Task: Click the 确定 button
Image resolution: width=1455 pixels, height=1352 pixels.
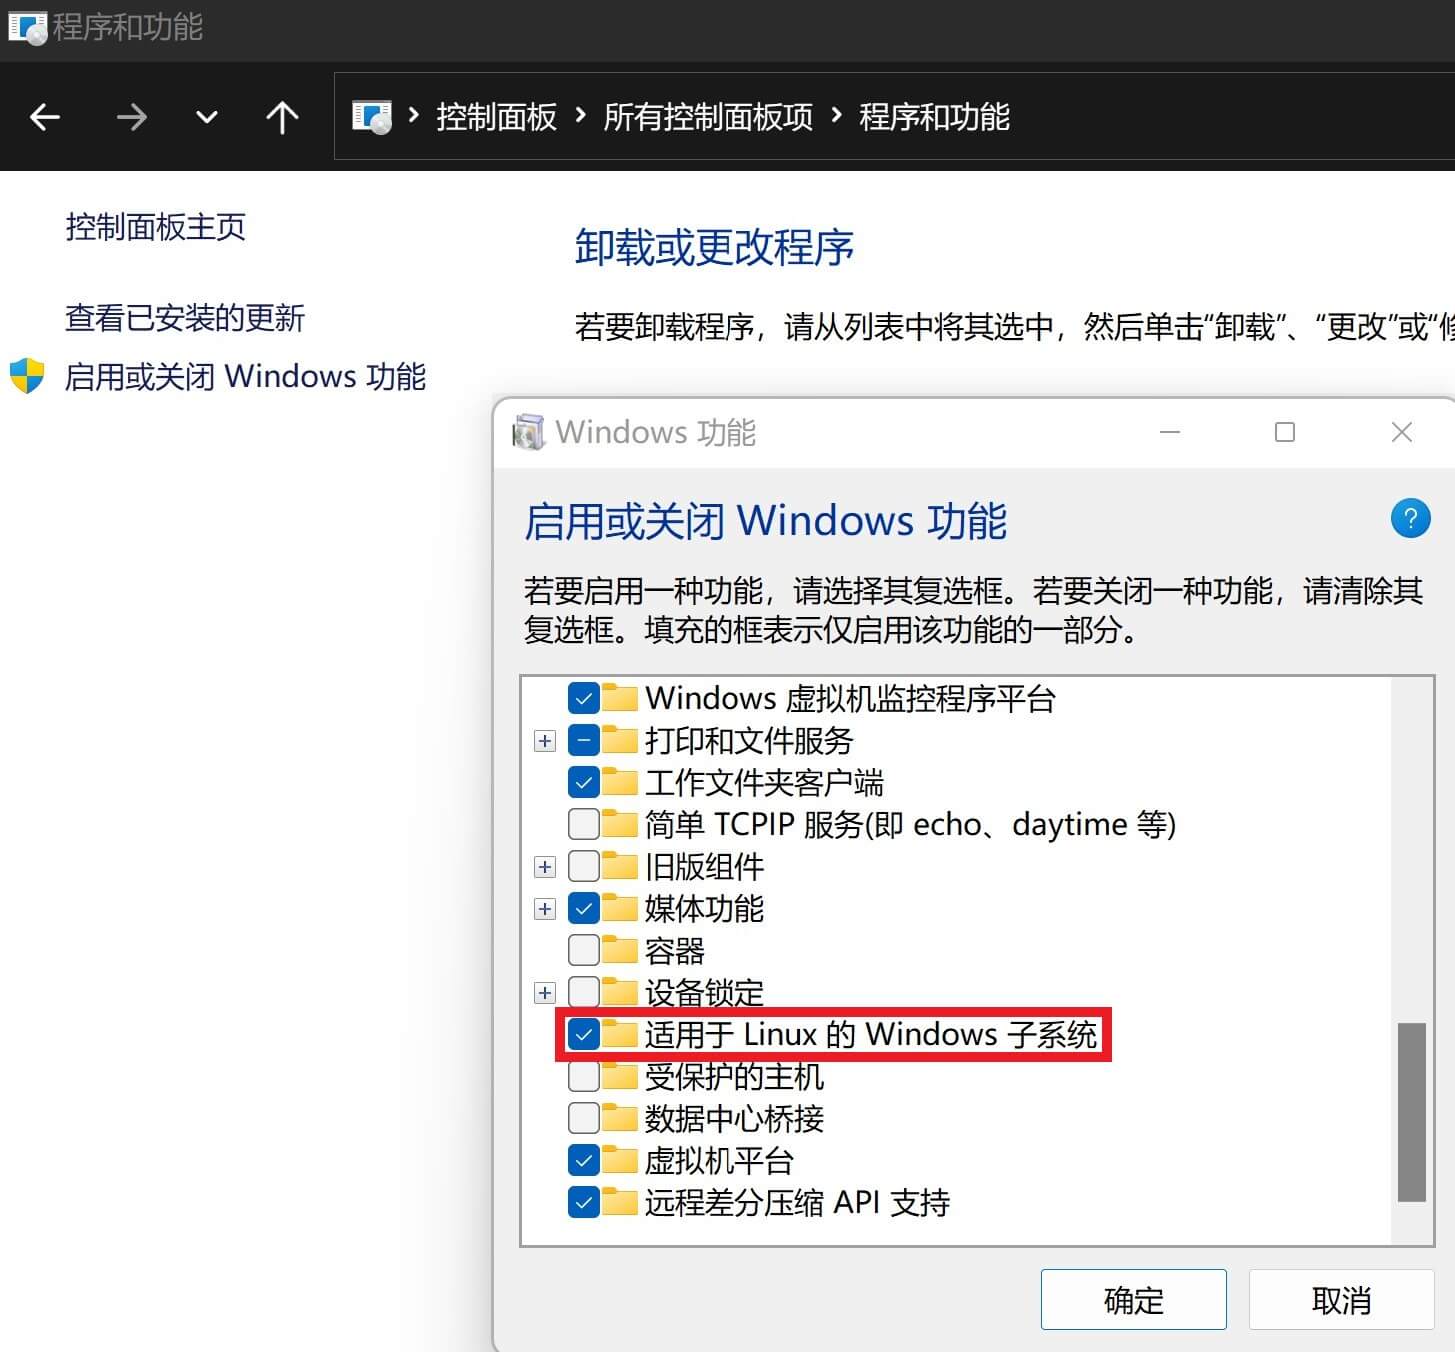Action: [x=1133, y=1299]
